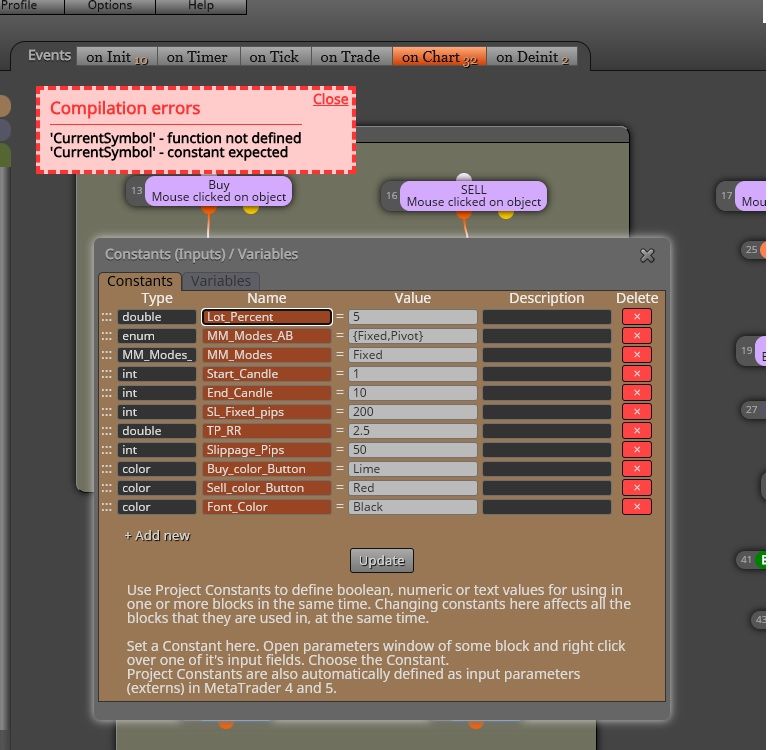The height and width of the screenshot is (750, 770).
Task: Open type dropdown for TP_RR row
Action: tap(157, 431)
